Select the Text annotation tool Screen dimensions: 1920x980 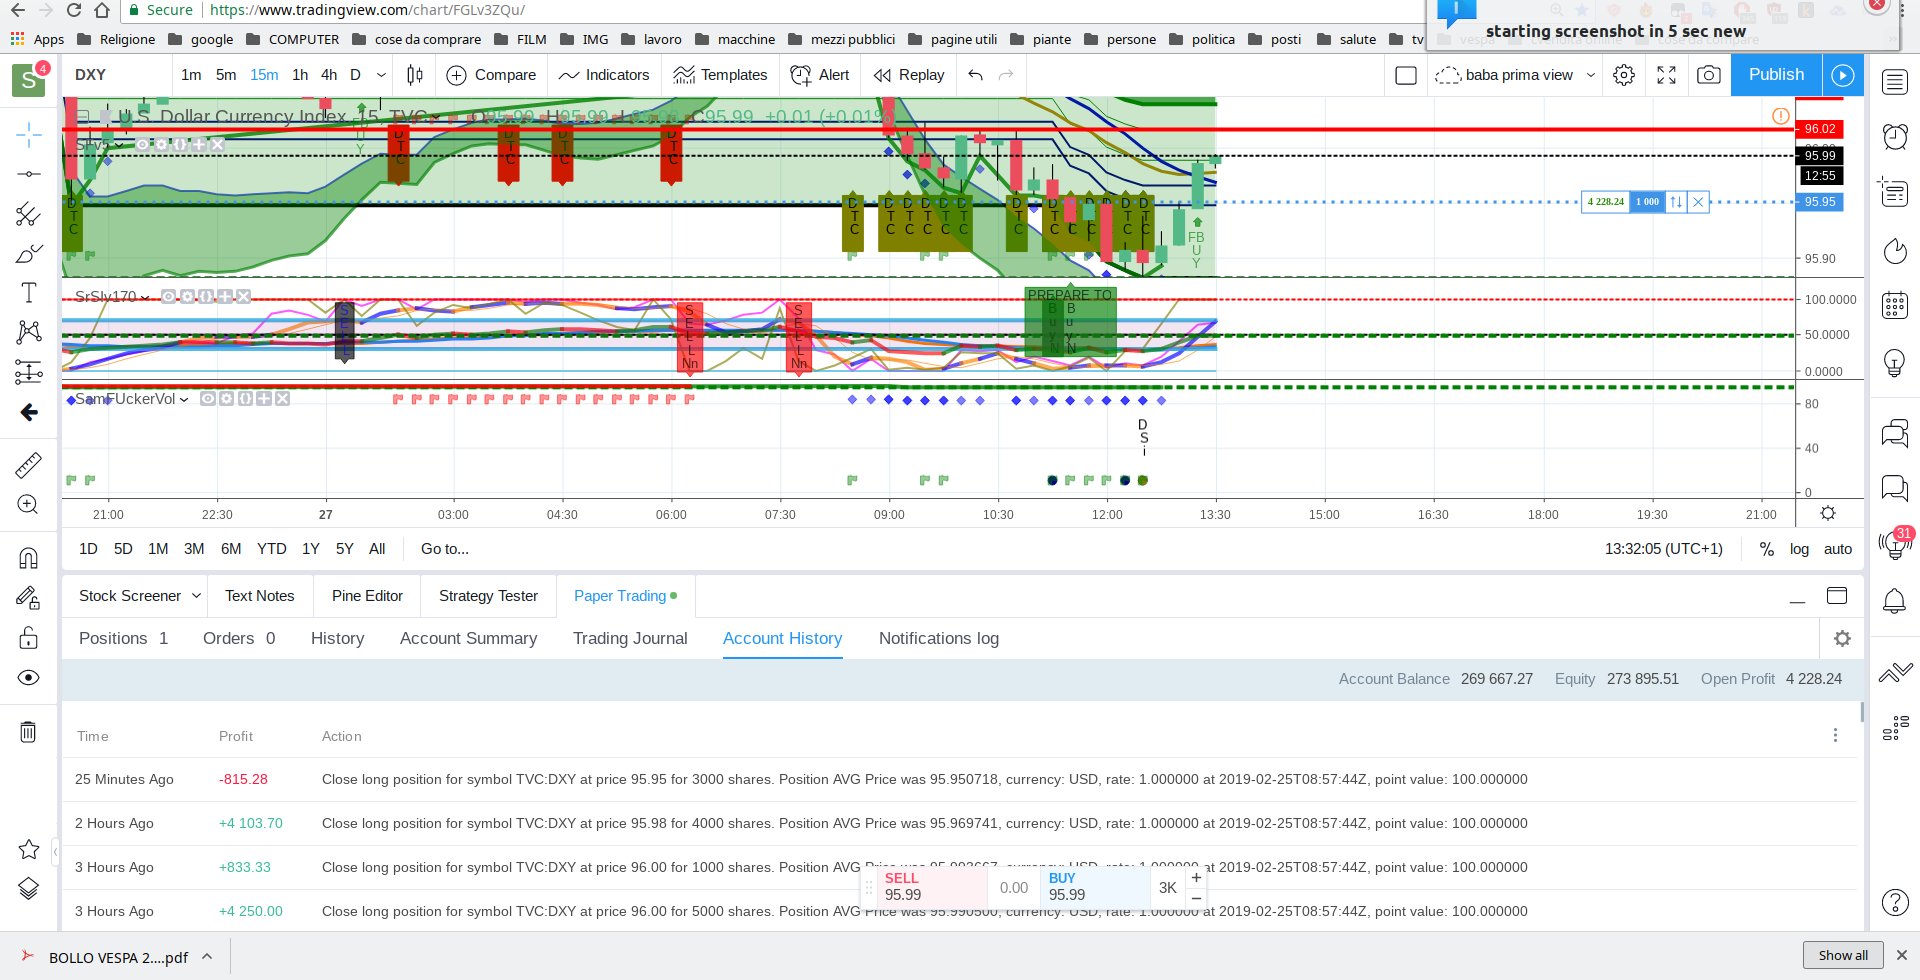29,293
